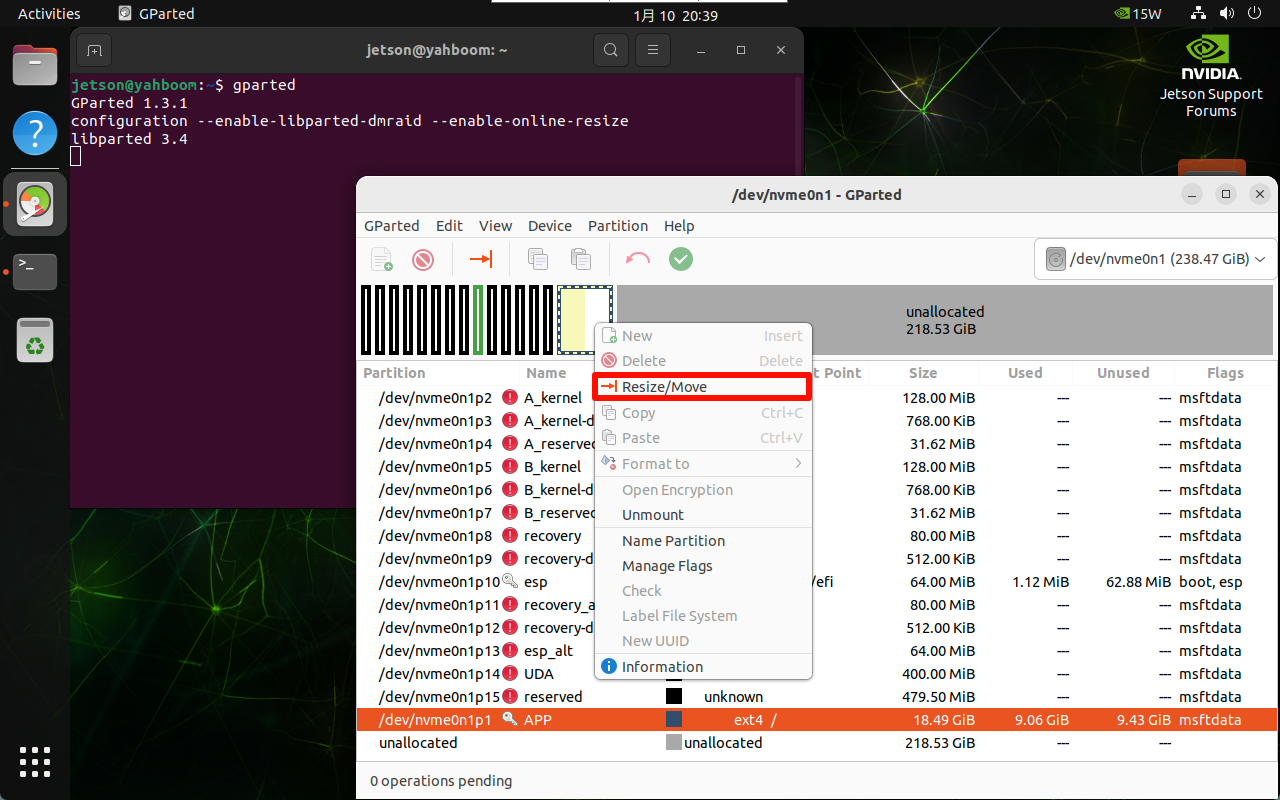
Task: Click the Undo Last Operation arrow icon
Action: 637,259
